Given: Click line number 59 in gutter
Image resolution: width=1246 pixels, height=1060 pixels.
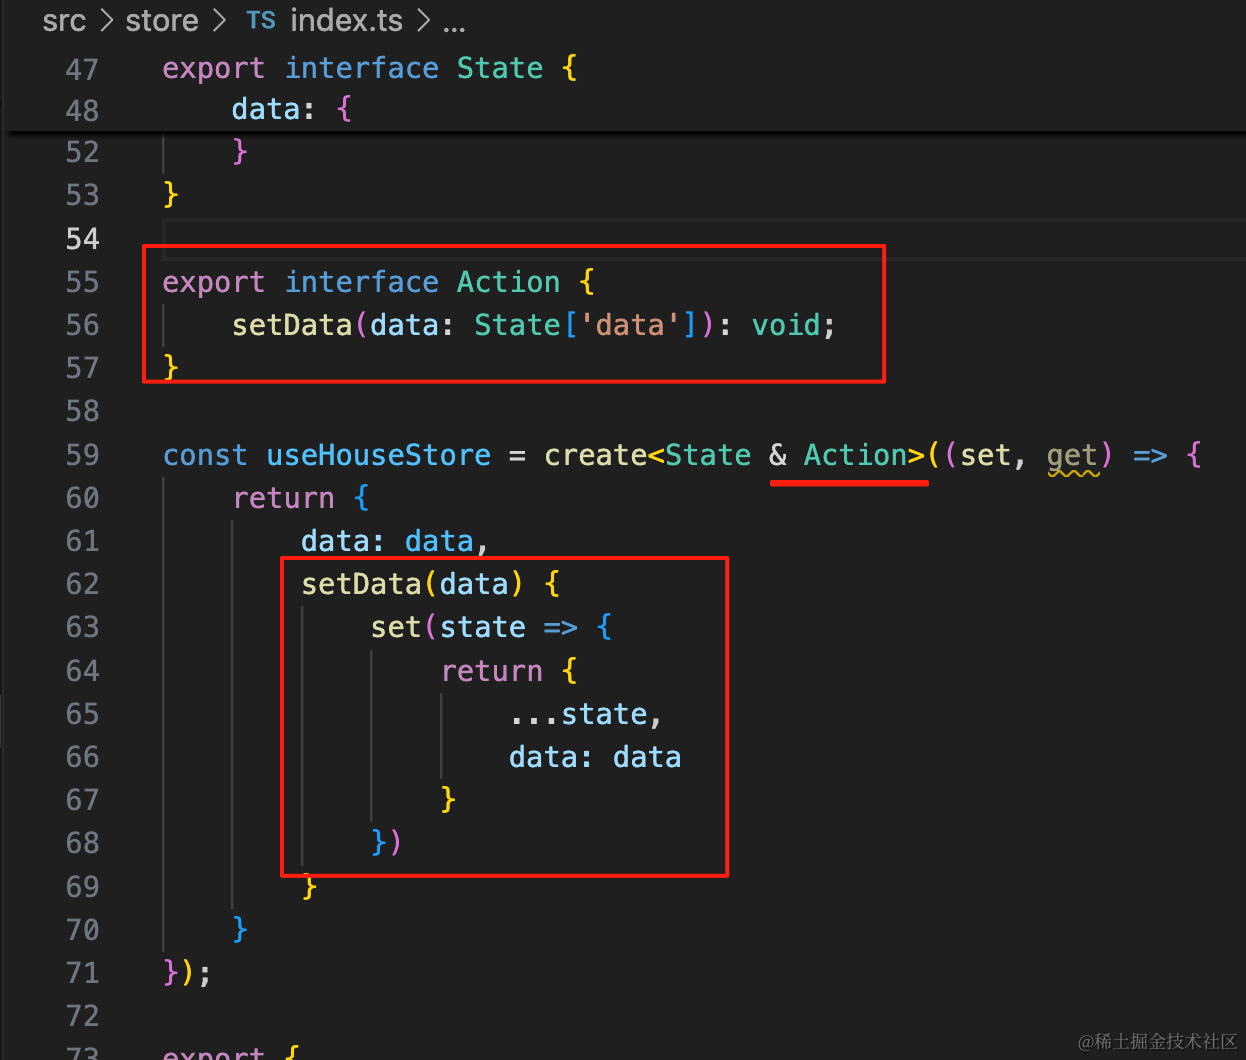Looking at the screenshot, I should coord(82,455).
